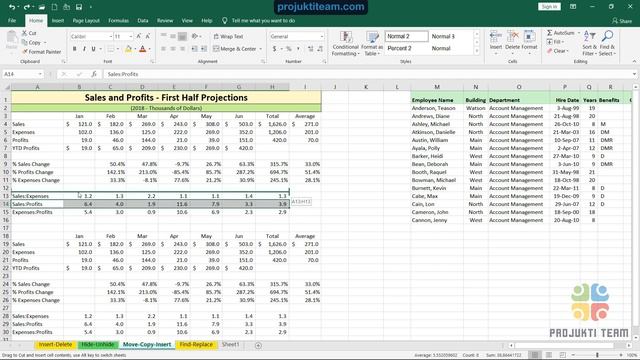Click the Redo icon in title bar

(x=27, y=7)
